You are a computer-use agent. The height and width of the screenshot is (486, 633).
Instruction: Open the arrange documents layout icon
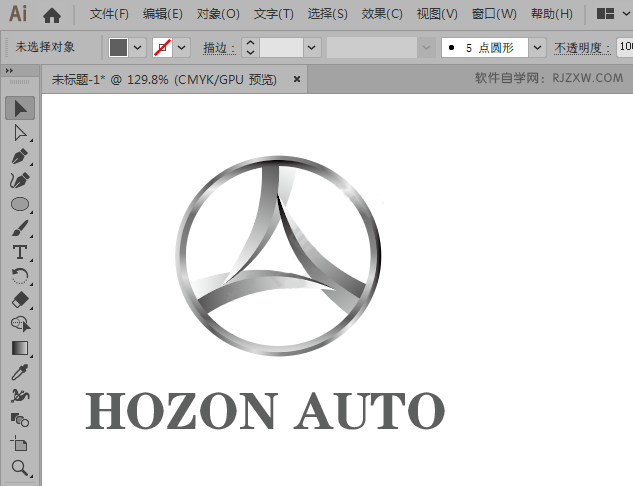click(605, 14)
